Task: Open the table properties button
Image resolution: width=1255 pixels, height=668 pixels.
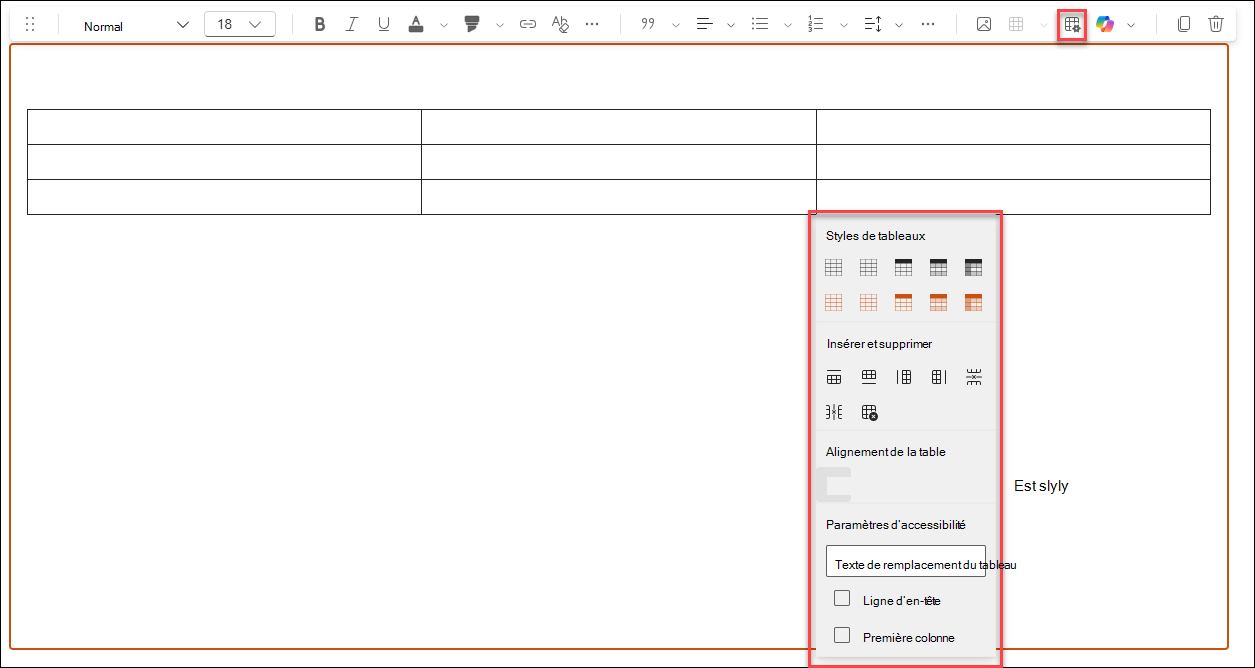Action: point(1072,25)
